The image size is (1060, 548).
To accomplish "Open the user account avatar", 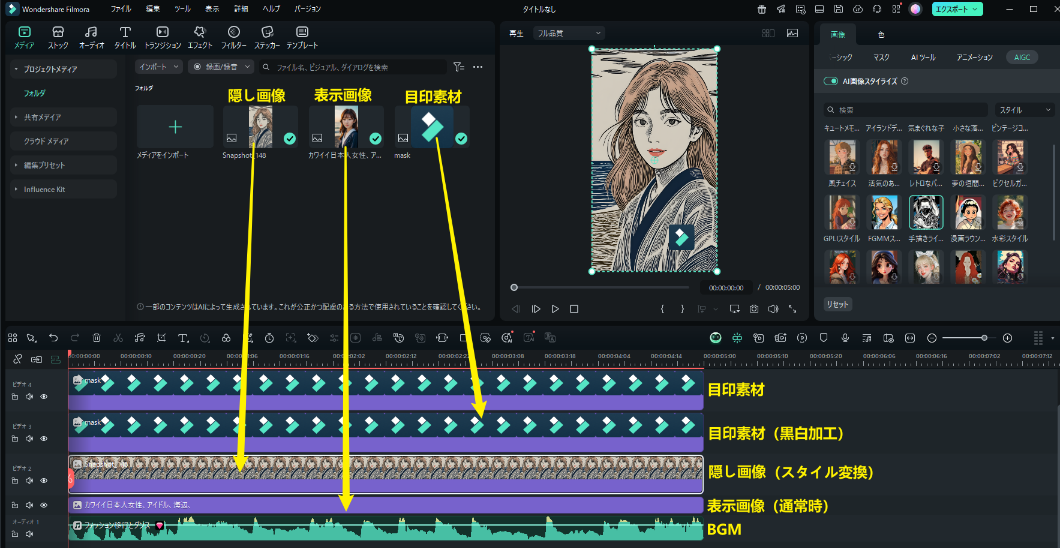I will tap(915, 9).
